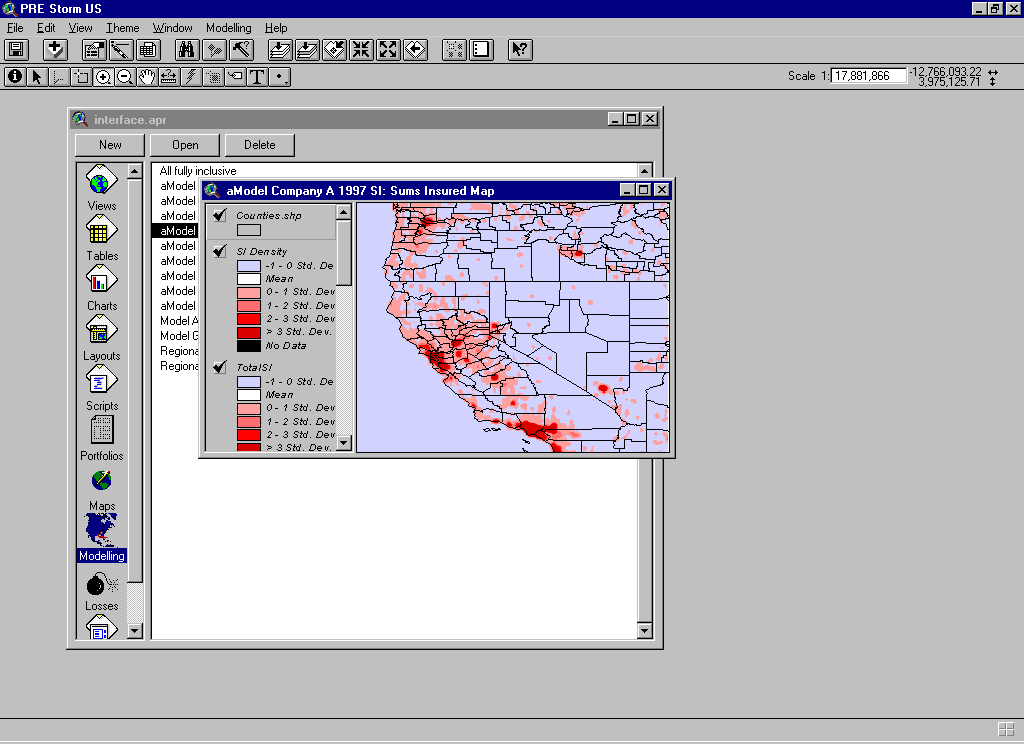
Task: Open the Layouts icon in project sidebar
Action: tap(101, 331)
